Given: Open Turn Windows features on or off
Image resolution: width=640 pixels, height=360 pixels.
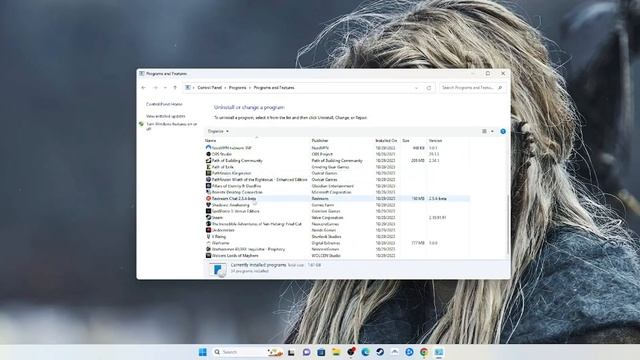Looking at the screenshot, I should [x=172, y=126].
